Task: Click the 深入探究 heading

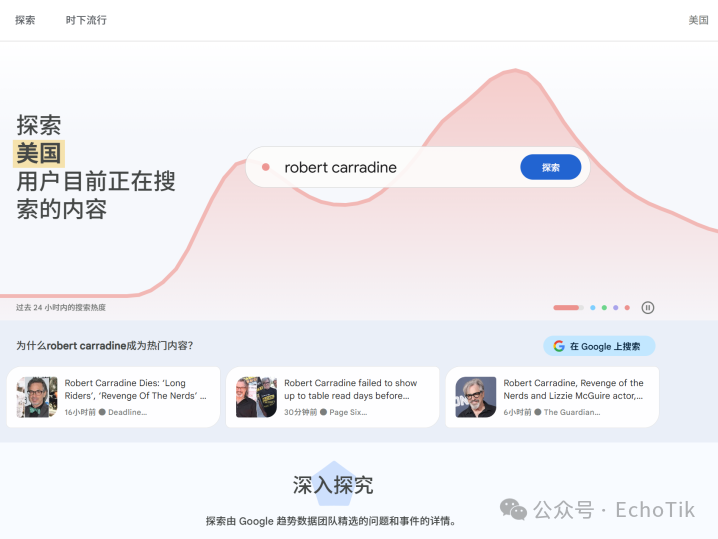Action: pos(333,485)
